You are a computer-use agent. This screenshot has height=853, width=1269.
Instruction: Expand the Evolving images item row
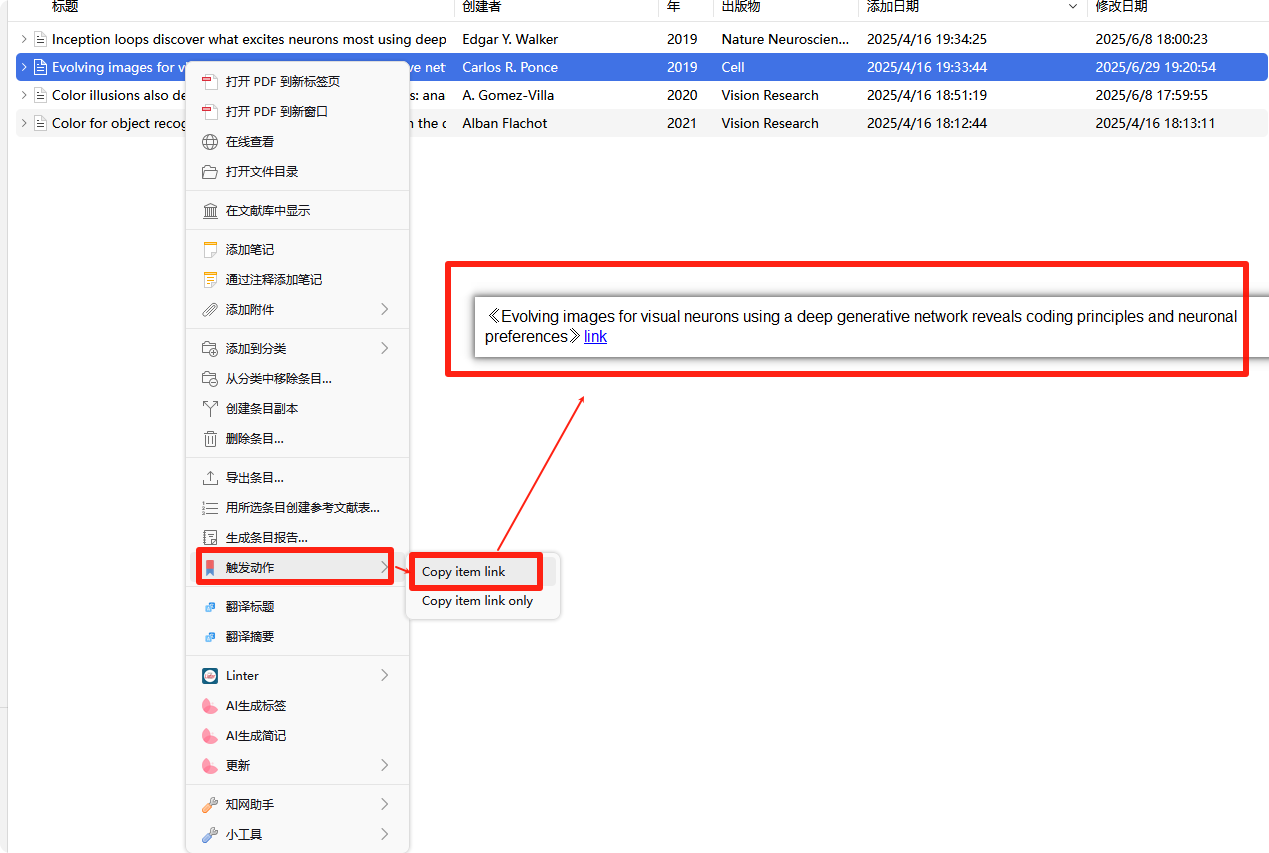click(x=24, y=68)
